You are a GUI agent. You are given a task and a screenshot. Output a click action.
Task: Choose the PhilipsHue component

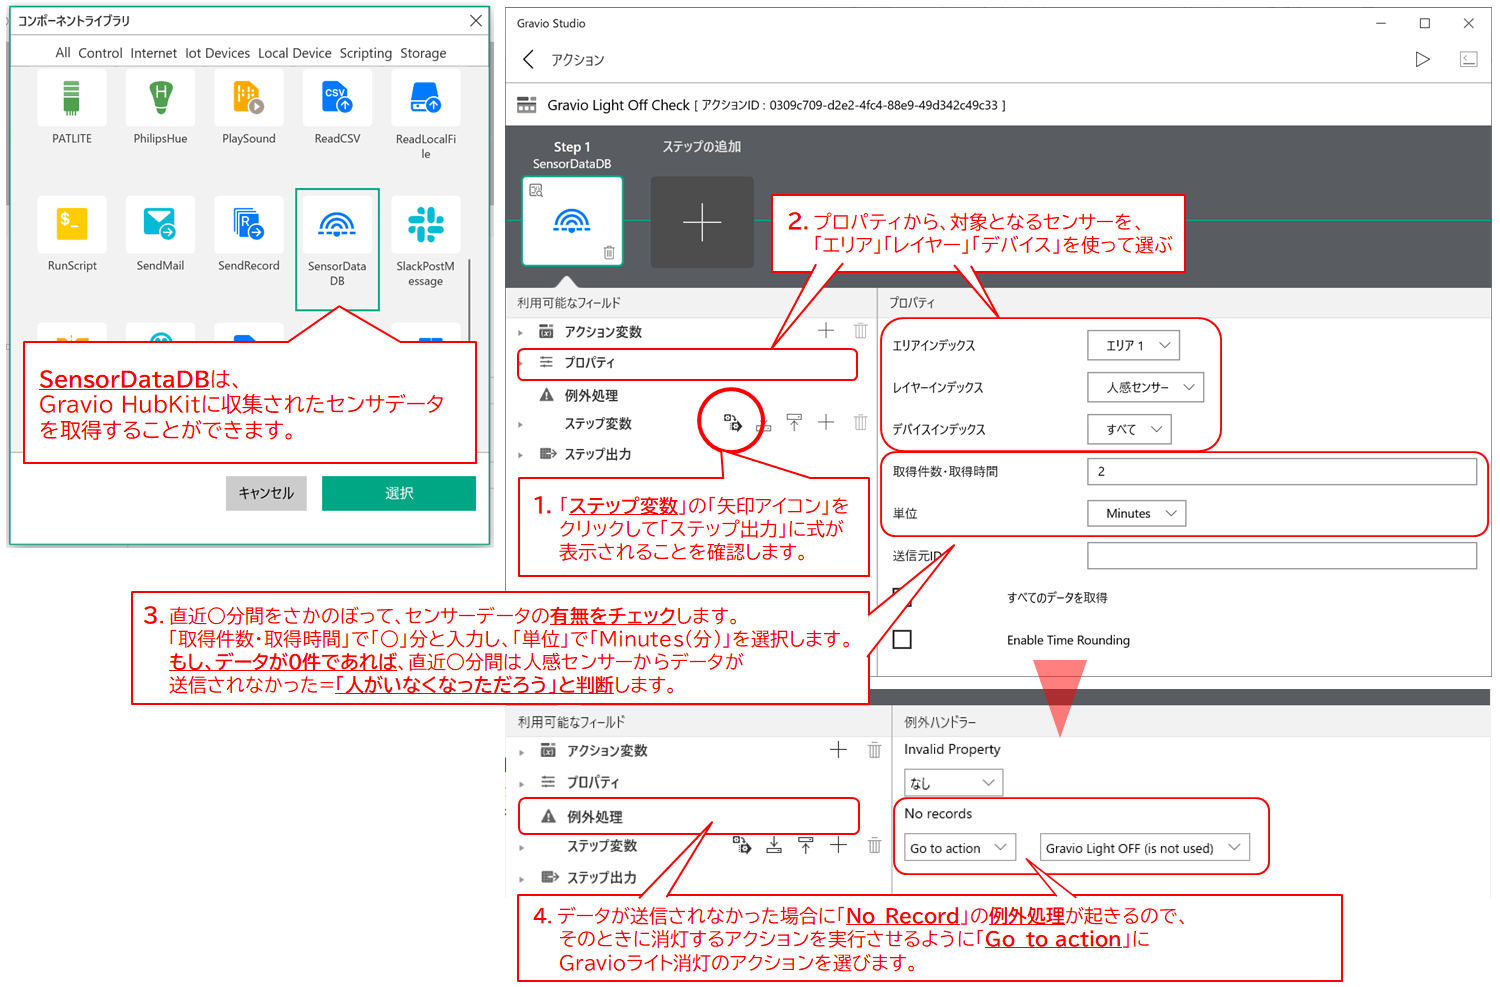[x=160, y=99]
